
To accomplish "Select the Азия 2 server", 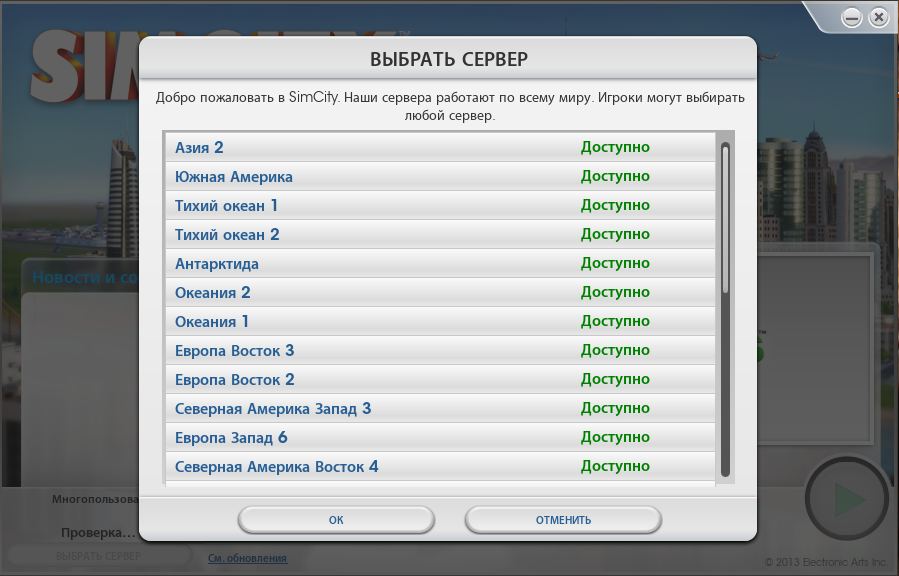I will [440, 147].
